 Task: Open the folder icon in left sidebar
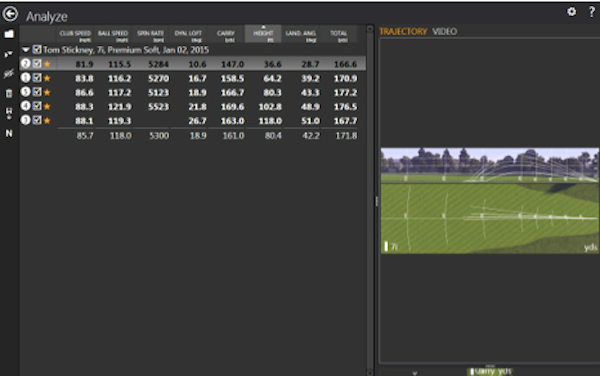(x=9, y=34)
